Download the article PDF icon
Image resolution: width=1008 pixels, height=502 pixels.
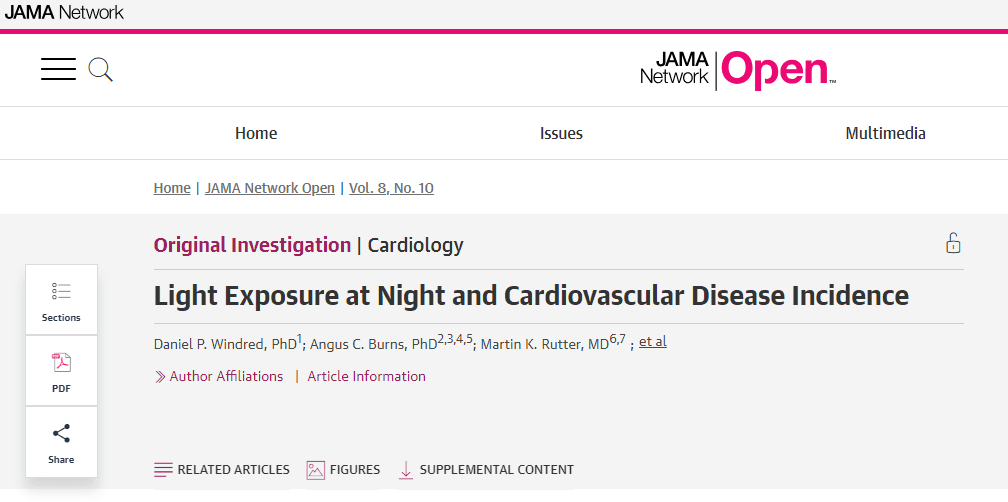pos(61,363)
